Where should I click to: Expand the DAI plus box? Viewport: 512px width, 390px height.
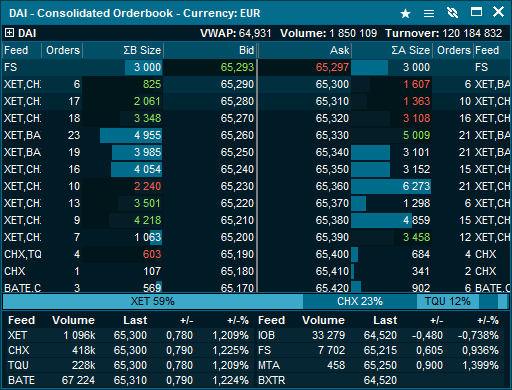pyautogui.click(x=9, y=33)
